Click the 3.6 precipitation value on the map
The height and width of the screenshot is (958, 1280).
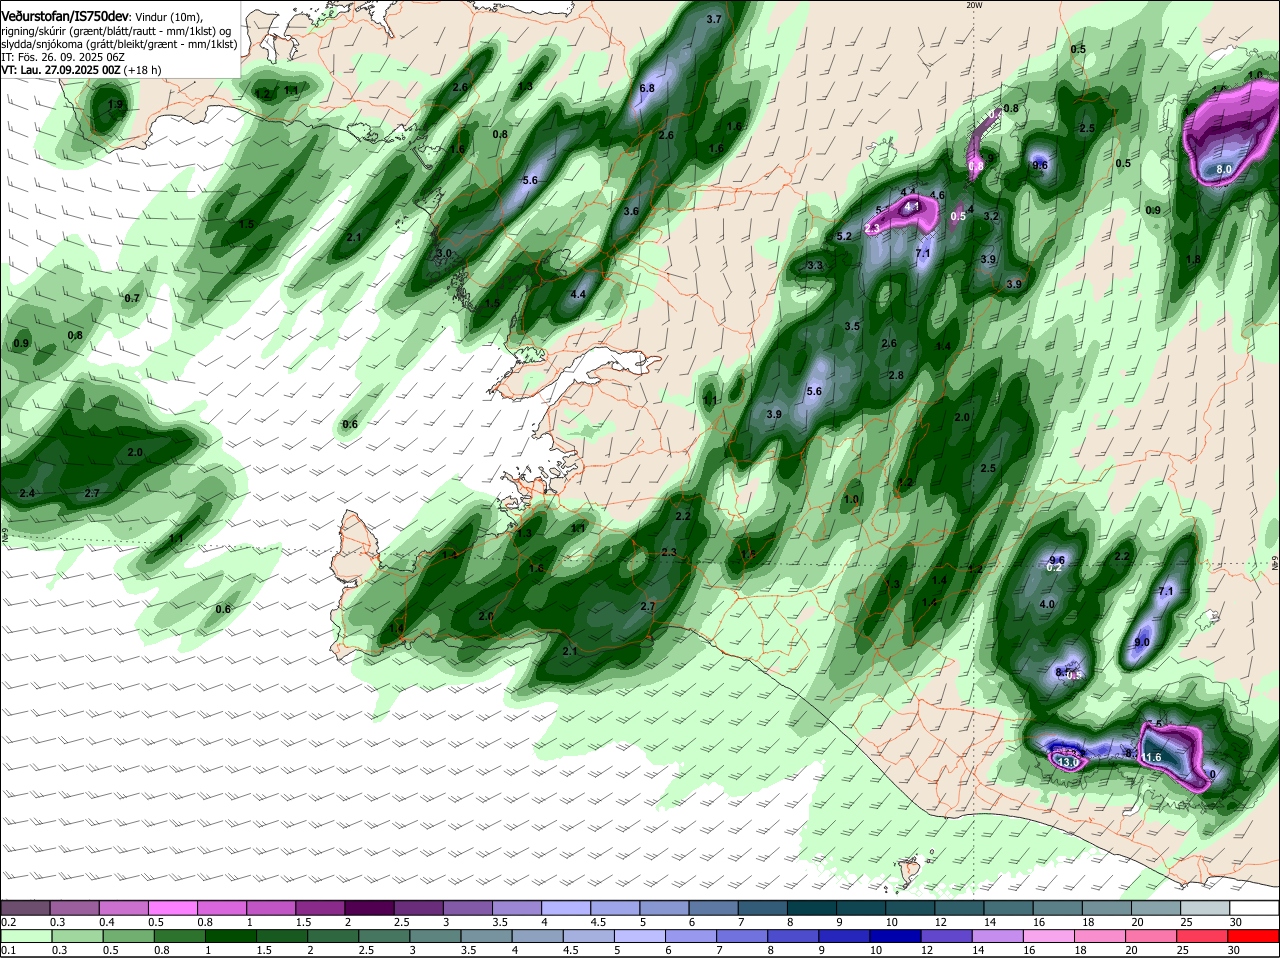pyautogui.click(x=630, y=211)
